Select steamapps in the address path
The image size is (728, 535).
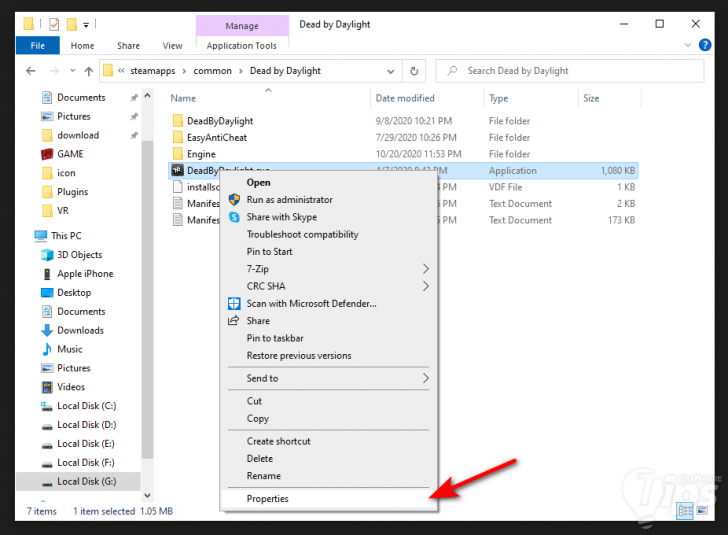pos(153,71)
